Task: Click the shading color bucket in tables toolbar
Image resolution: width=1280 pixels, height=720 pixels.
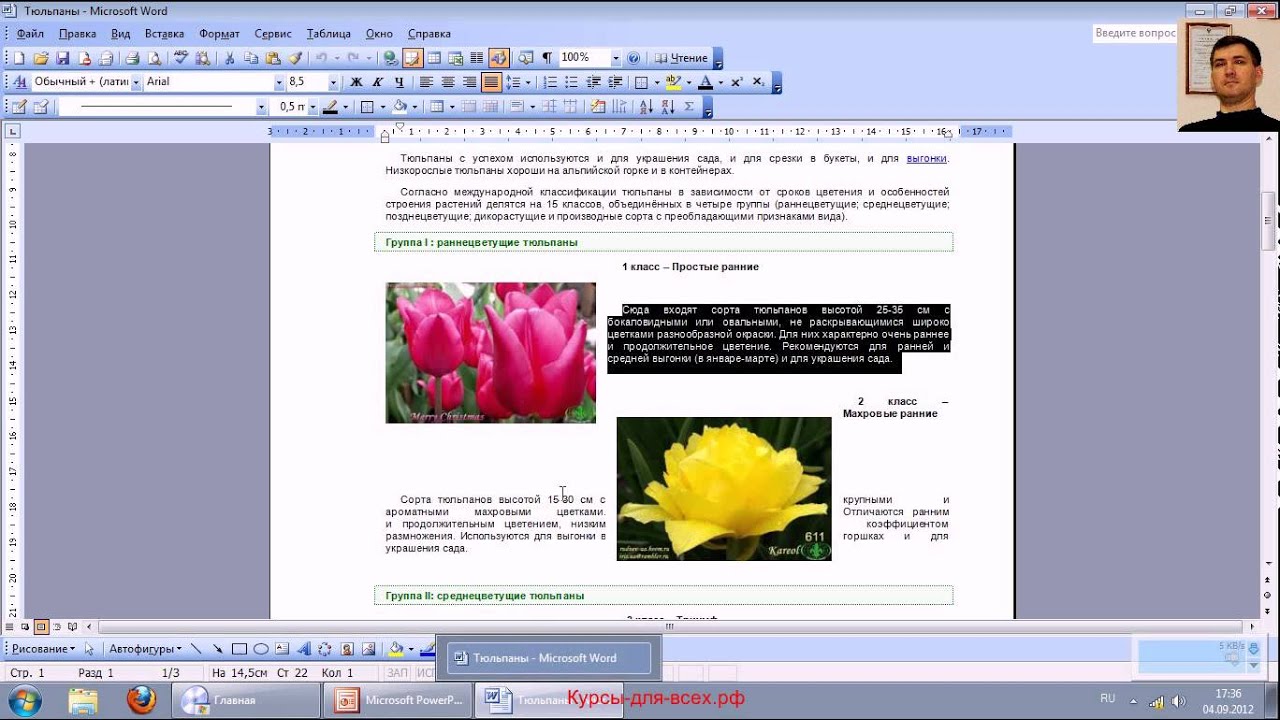Action: [x=399, y=106]
